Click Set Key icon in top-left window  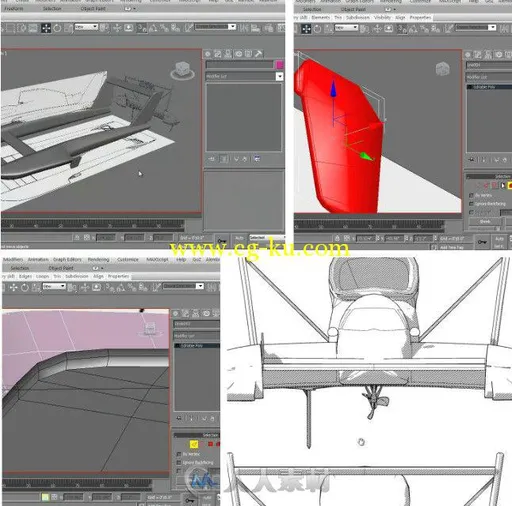click(222, 241)
